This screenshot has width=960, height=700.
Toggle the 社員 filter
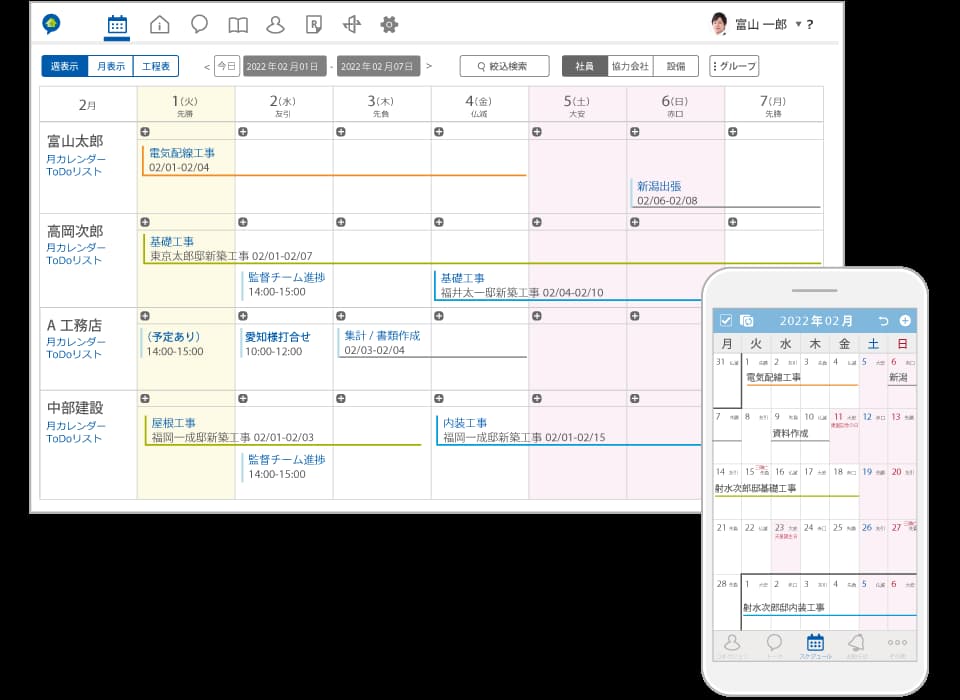[x=585, y=66]
